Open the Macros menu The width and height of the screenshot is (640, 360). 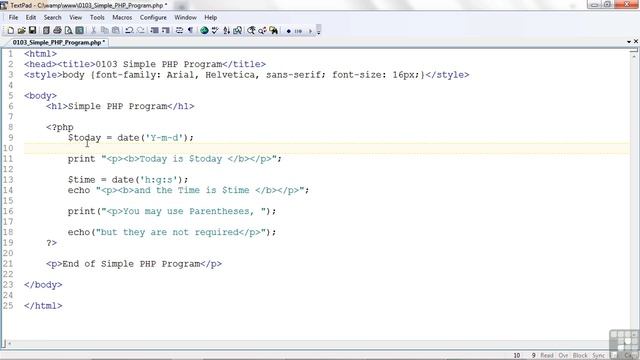click(x=122, y=18)
